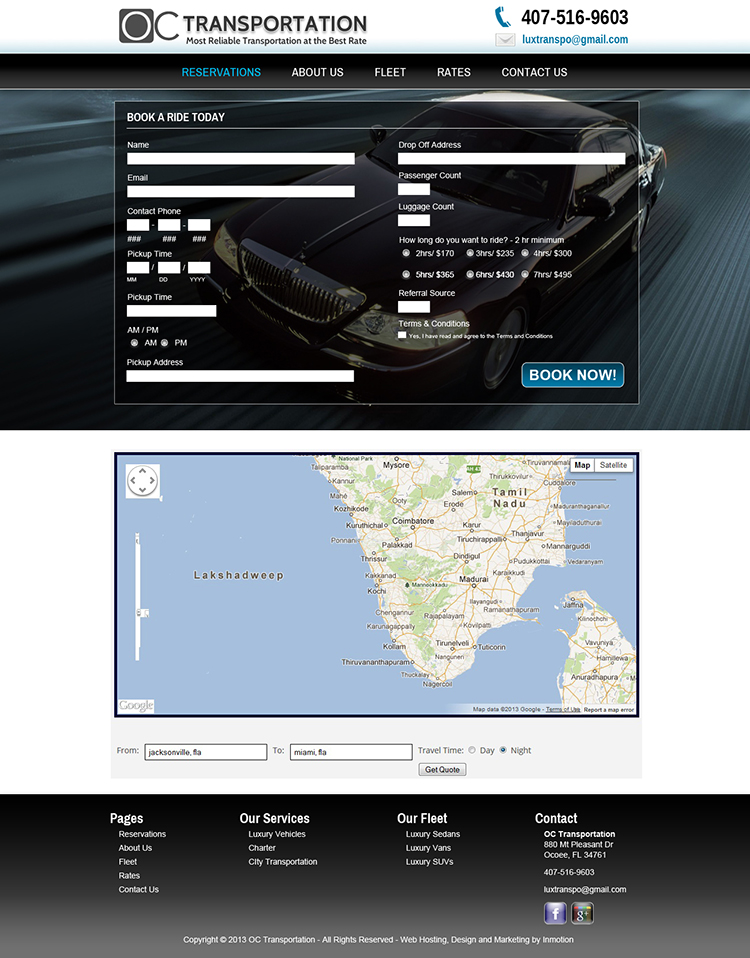Click the phone icon in header
The height and width of the screenshot is (958, 750).
click(x=503, y=16)
